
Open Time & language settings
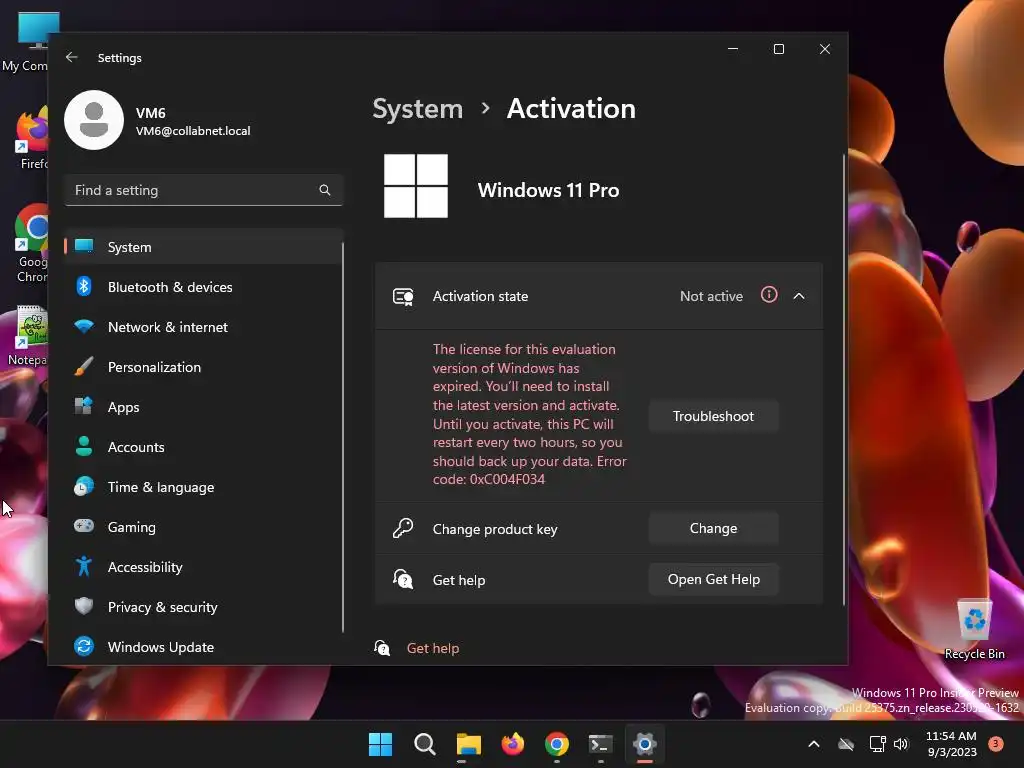(x=204, y=487)
